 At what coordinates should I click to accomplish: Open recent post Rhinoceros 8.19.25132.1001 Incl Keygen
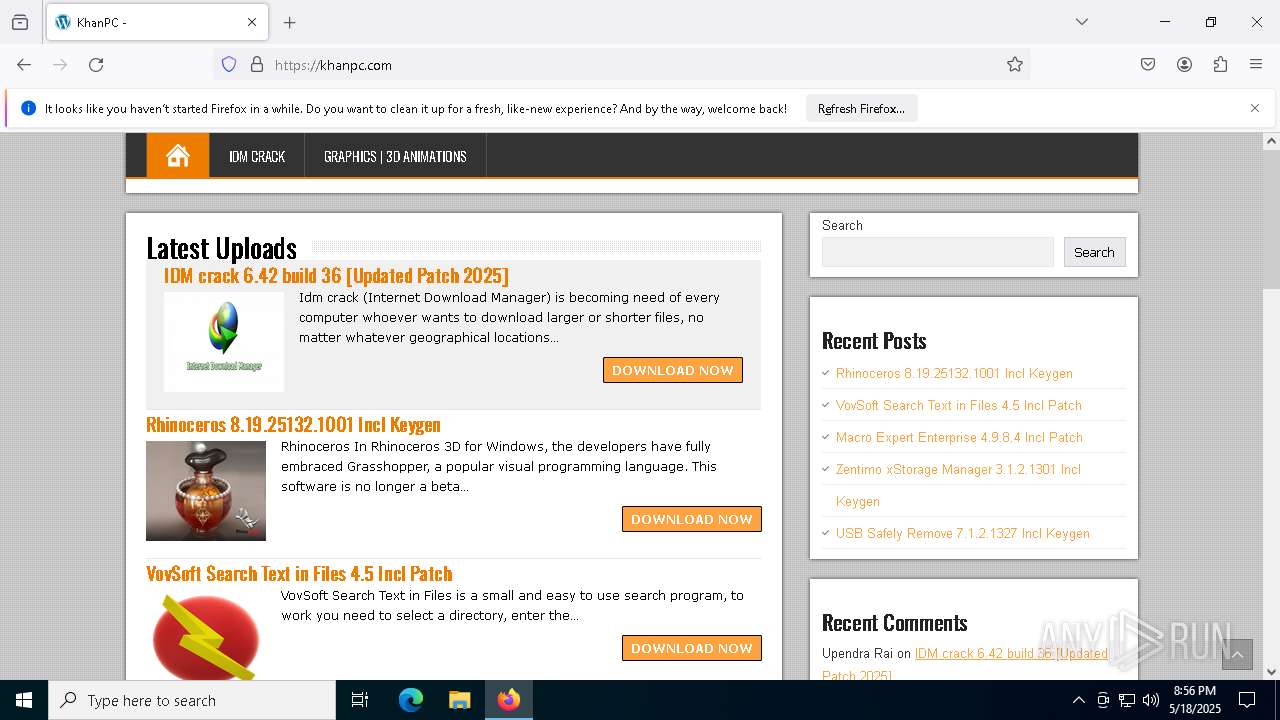point(954,373)
